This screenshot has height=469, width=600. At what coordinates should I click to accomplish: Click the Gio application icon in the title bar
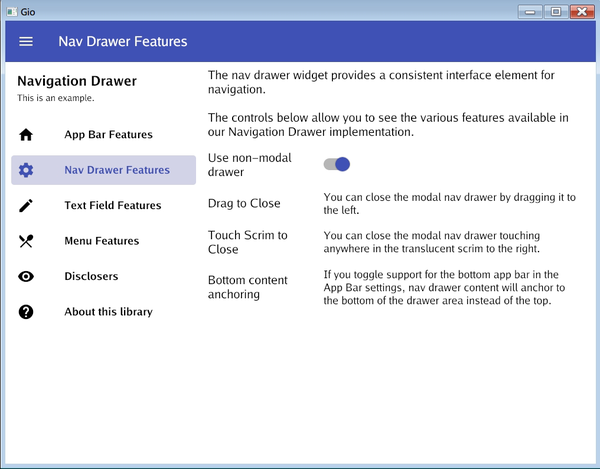point(10,11)
